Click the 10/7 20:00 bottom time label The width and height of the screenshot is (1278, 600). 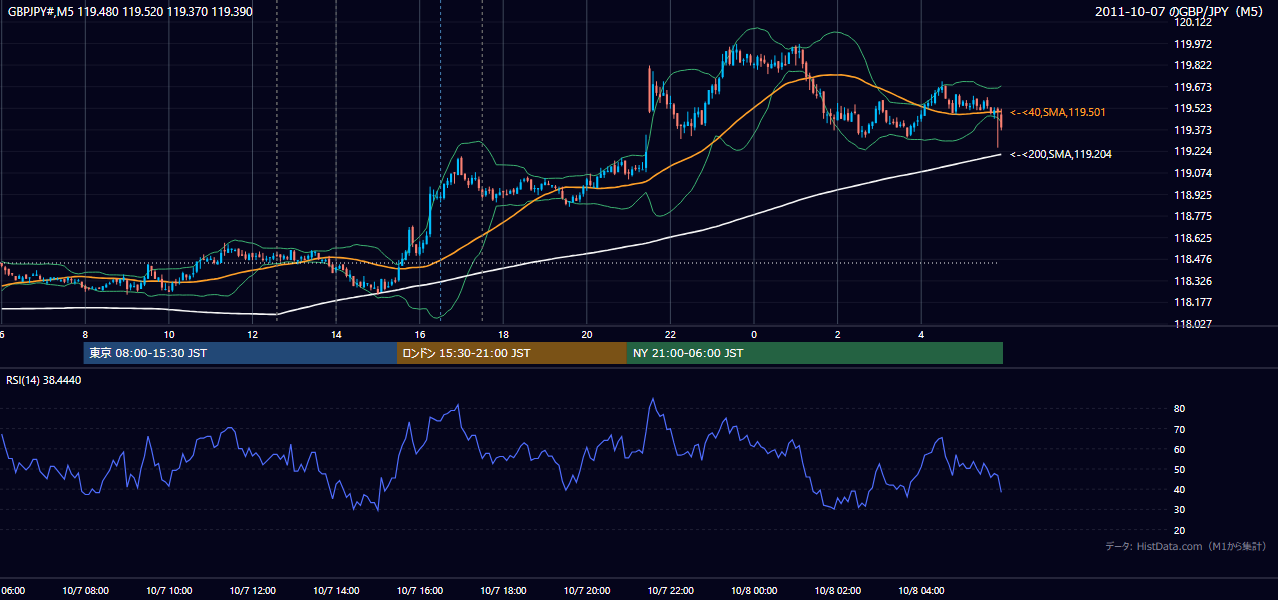coord(586,591)
